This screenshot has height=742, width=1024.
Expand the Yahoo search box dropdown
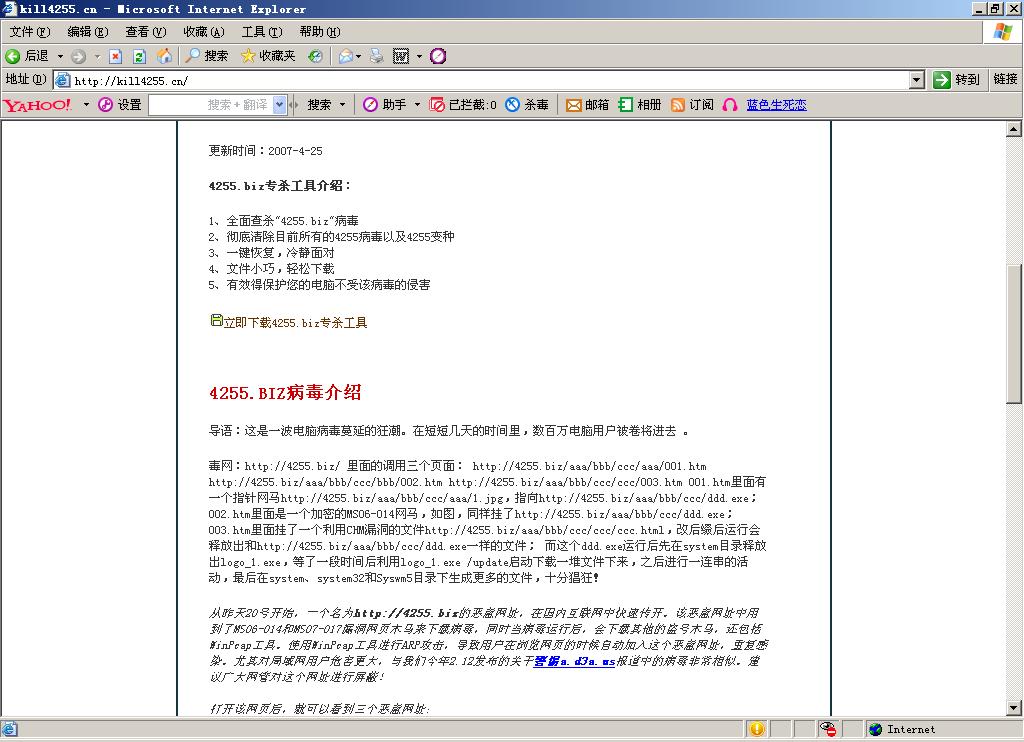[280, 105]
